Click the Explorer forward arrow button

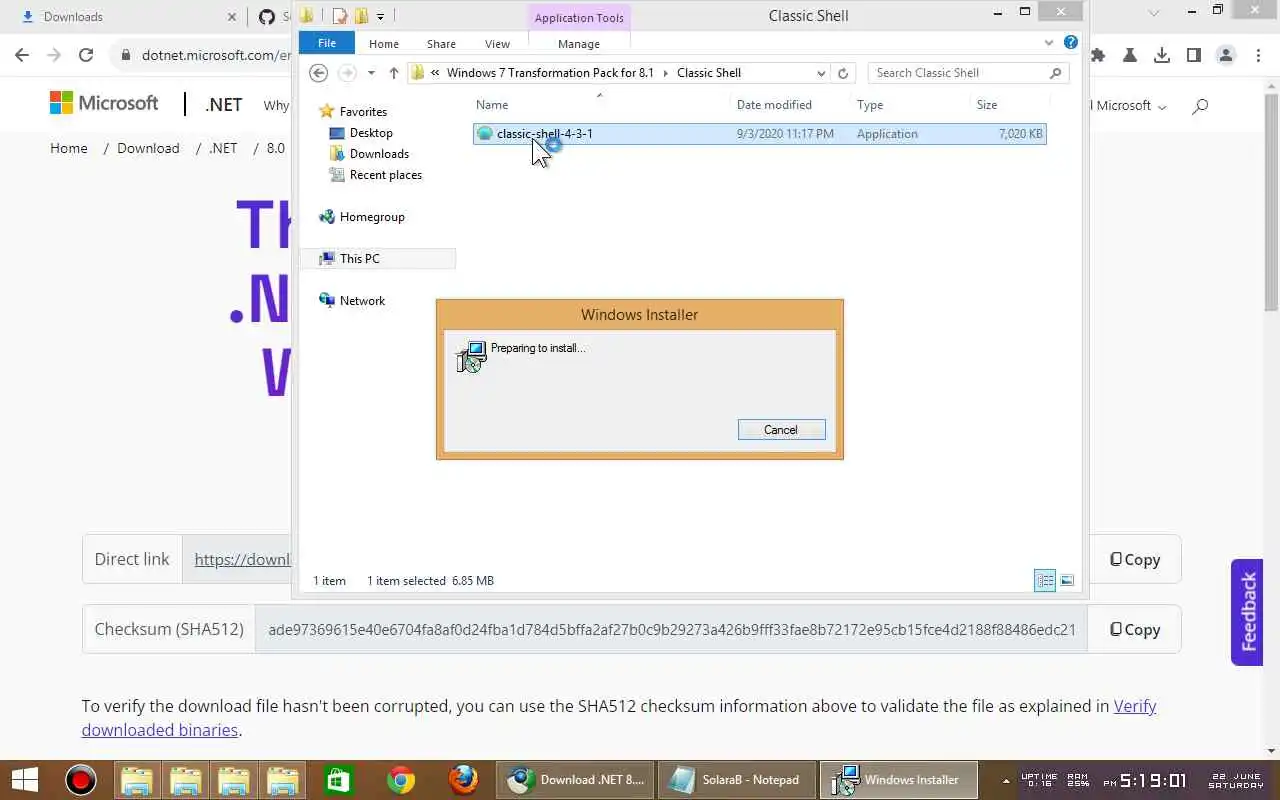(347, 73)
